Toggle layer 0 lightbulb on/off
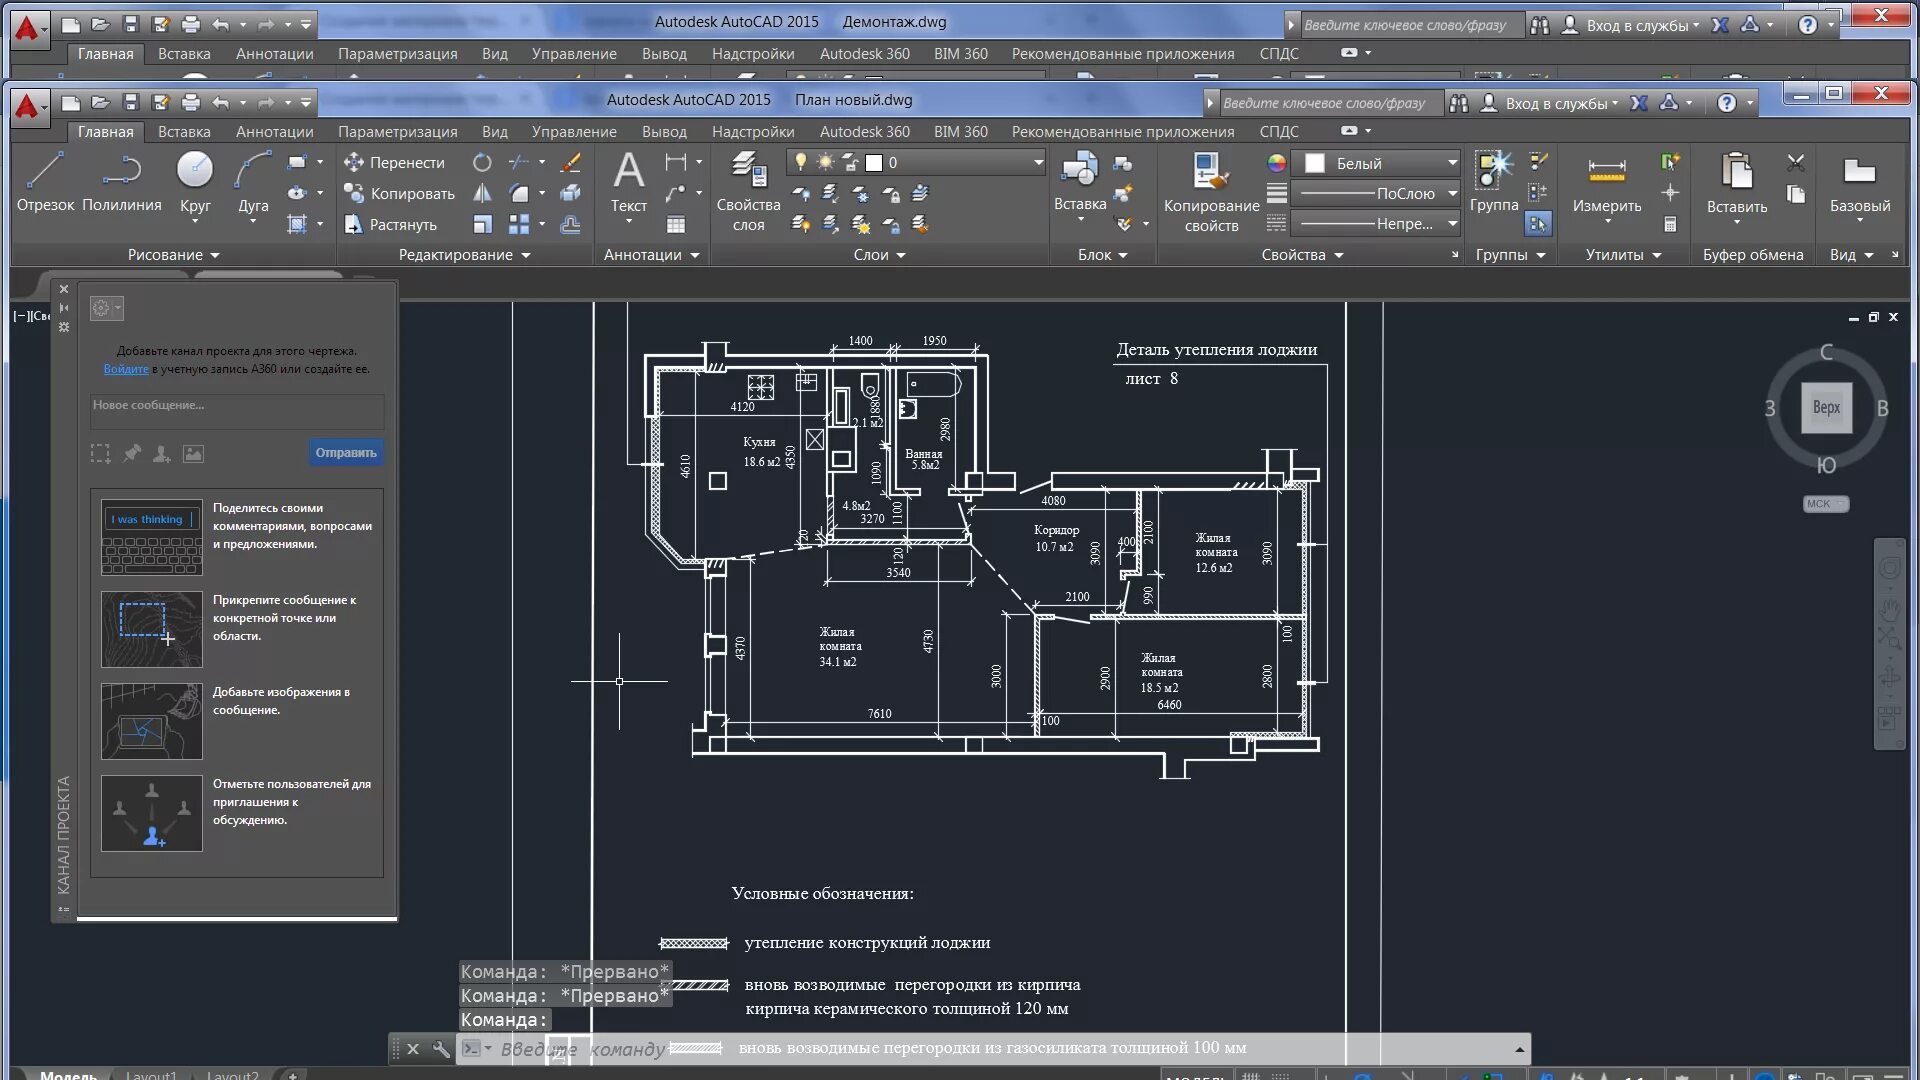 800,162
